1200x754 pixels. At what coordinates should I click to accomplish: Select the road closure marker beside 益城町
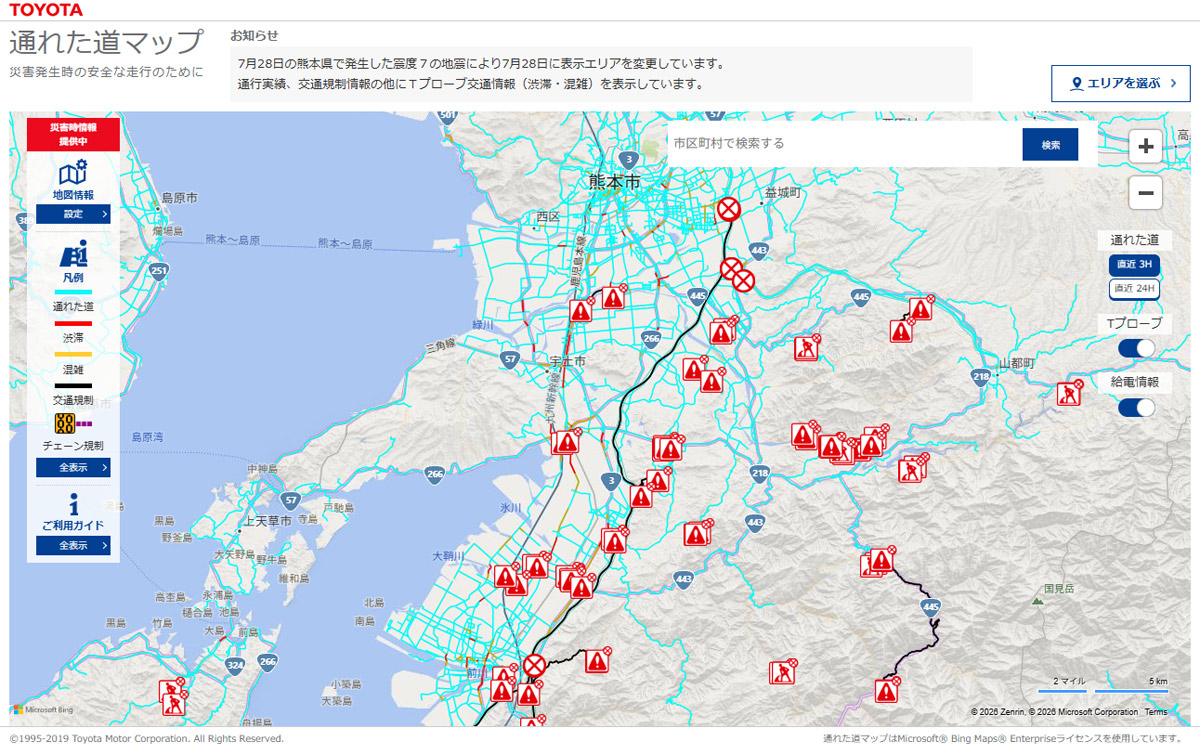[729, 209]
